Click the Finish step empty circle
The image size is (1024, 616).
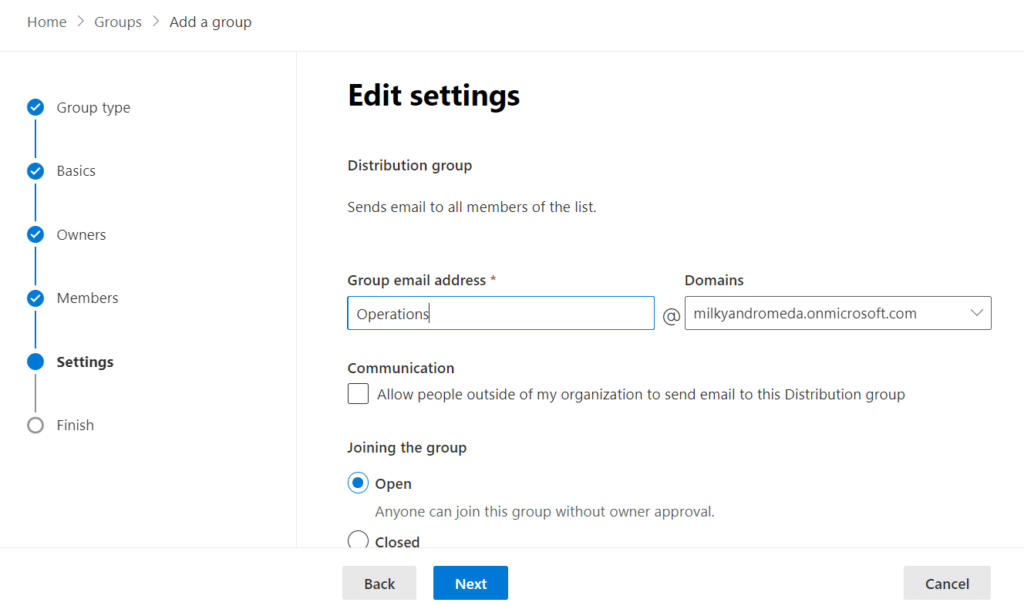[36, 425]
